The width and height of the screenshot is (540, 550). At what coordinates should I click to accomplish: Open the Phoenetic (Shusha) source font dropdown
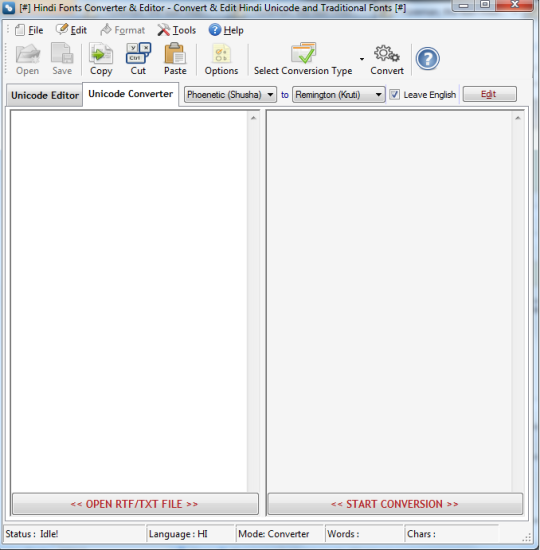[x=230, y=95]
